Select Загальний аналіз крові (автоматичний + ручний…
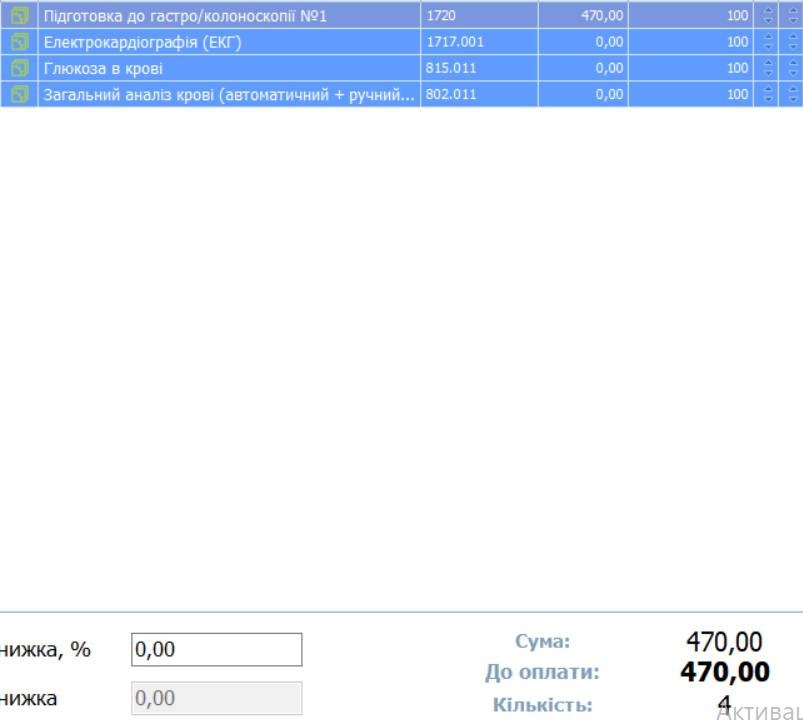 click(229, 95)
